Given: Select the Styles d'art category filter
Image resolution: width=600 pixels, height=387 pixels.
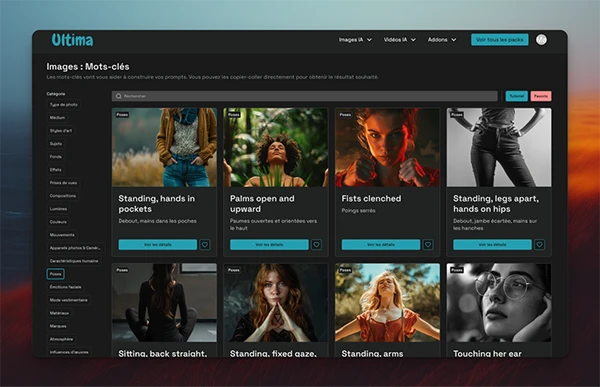Looking at the screenshot, I should pos(60,131).
